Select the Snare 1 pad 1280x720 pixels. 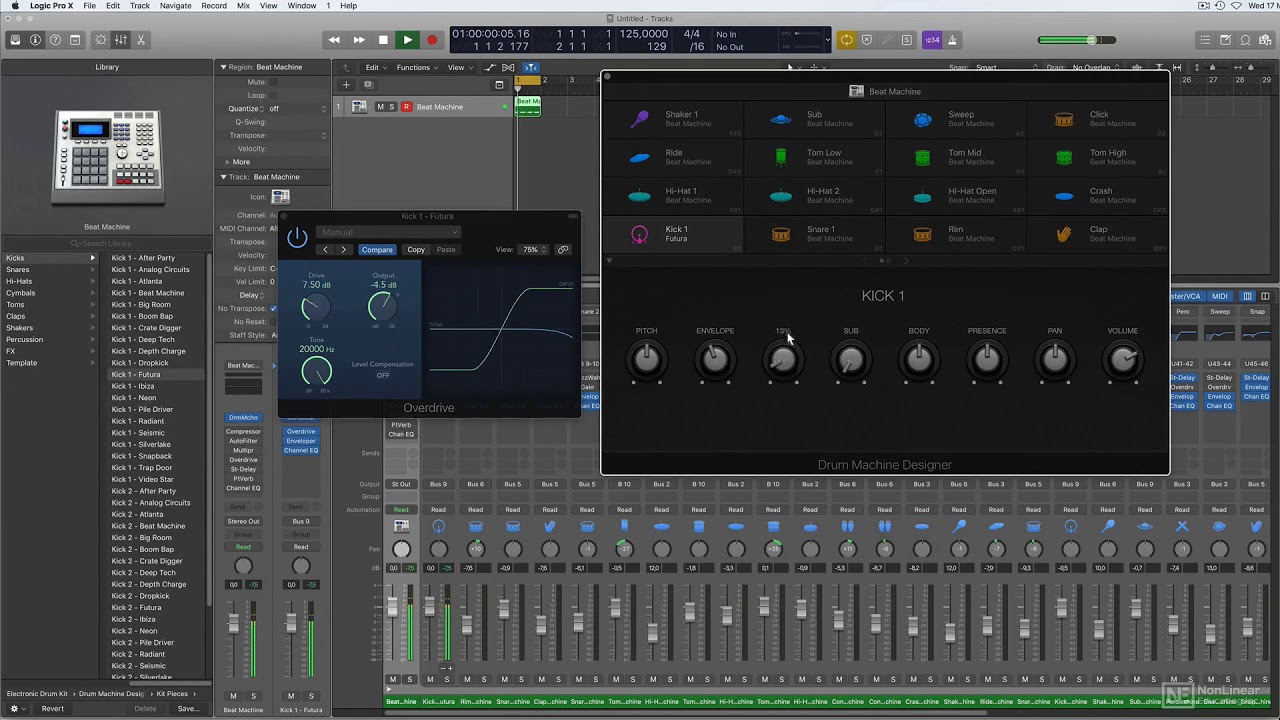pos(814,233)
